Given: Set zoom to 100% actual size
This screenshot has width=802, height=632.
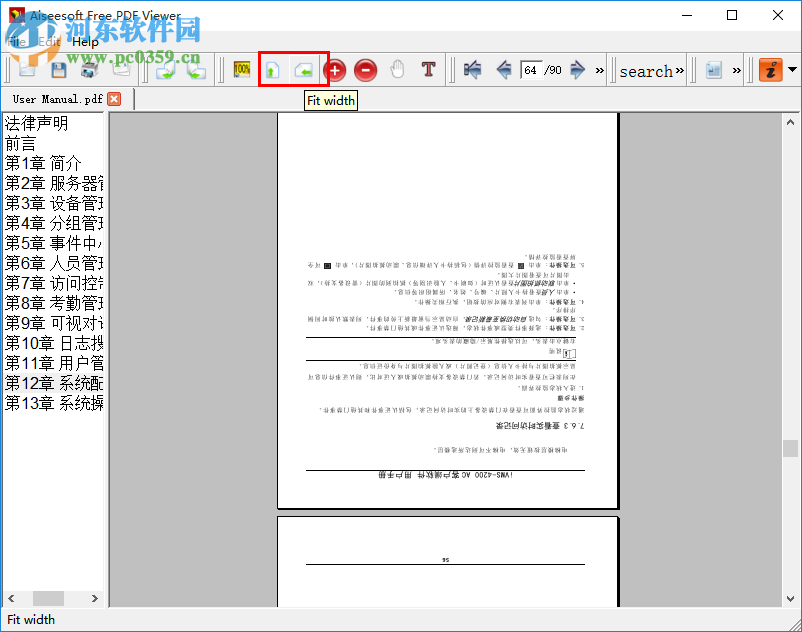Looking at the screenshot, I should [241, 69].
